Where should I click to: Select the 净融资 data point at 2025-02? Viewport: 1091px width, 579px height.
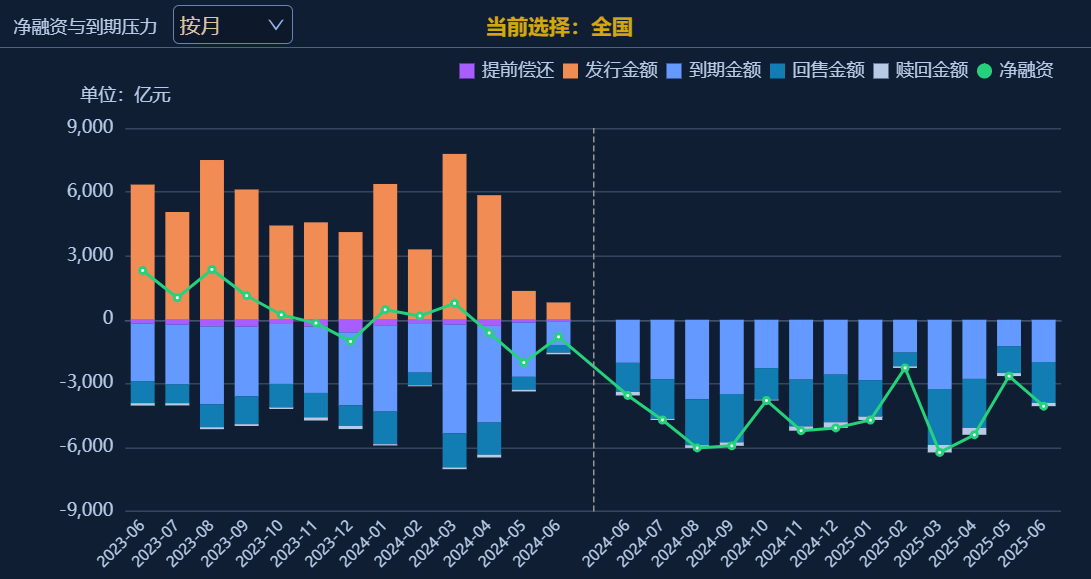905,368
